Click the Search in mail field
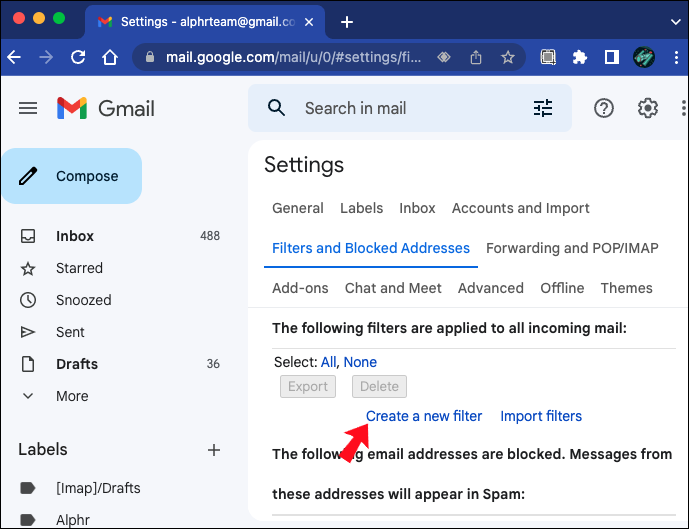 point(400,108)
